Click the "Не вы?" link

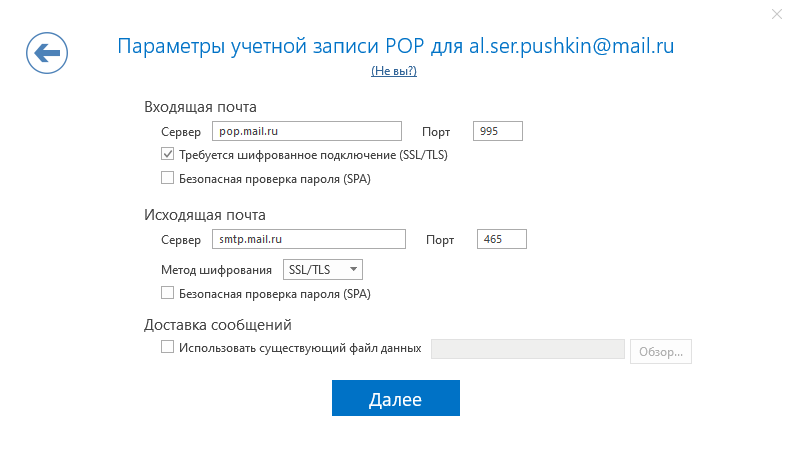coord(394,71)
